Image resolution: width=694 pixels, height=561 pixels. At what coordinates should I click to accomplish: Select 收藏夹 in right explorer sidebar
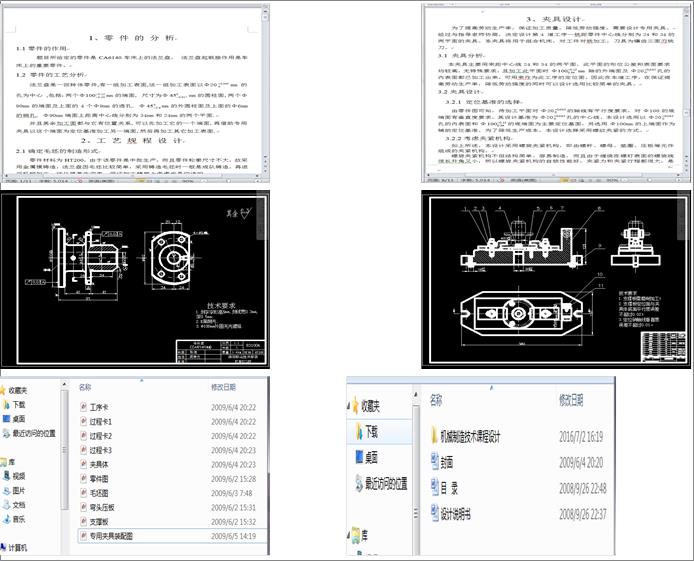[x=366, y=406]
